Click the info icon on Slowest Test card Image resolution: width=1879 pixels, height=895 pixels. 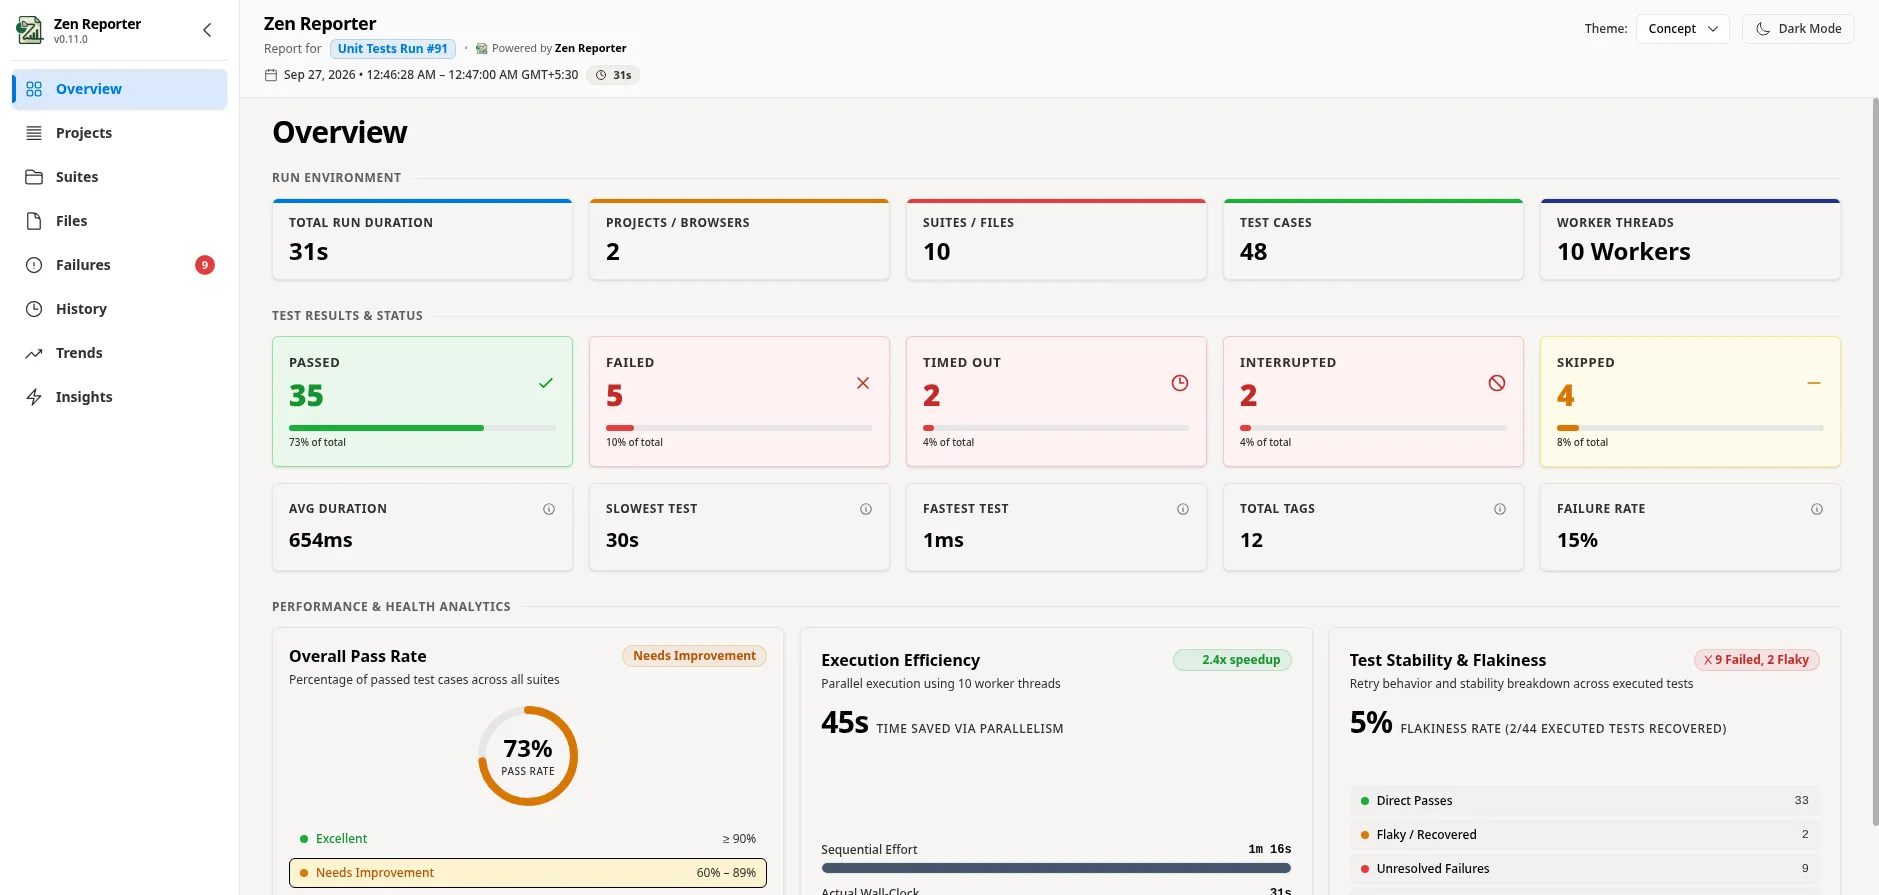[x=866, y=509]
